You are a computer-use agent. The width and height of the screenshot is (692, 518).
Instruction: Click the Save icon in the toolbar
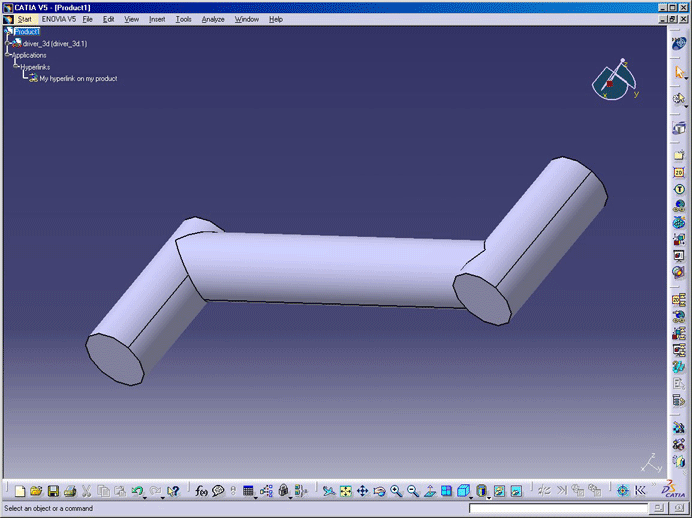coord(53,491)
